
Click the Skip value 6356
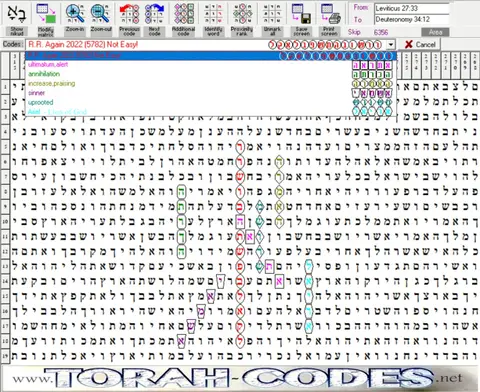pos(381,32)
